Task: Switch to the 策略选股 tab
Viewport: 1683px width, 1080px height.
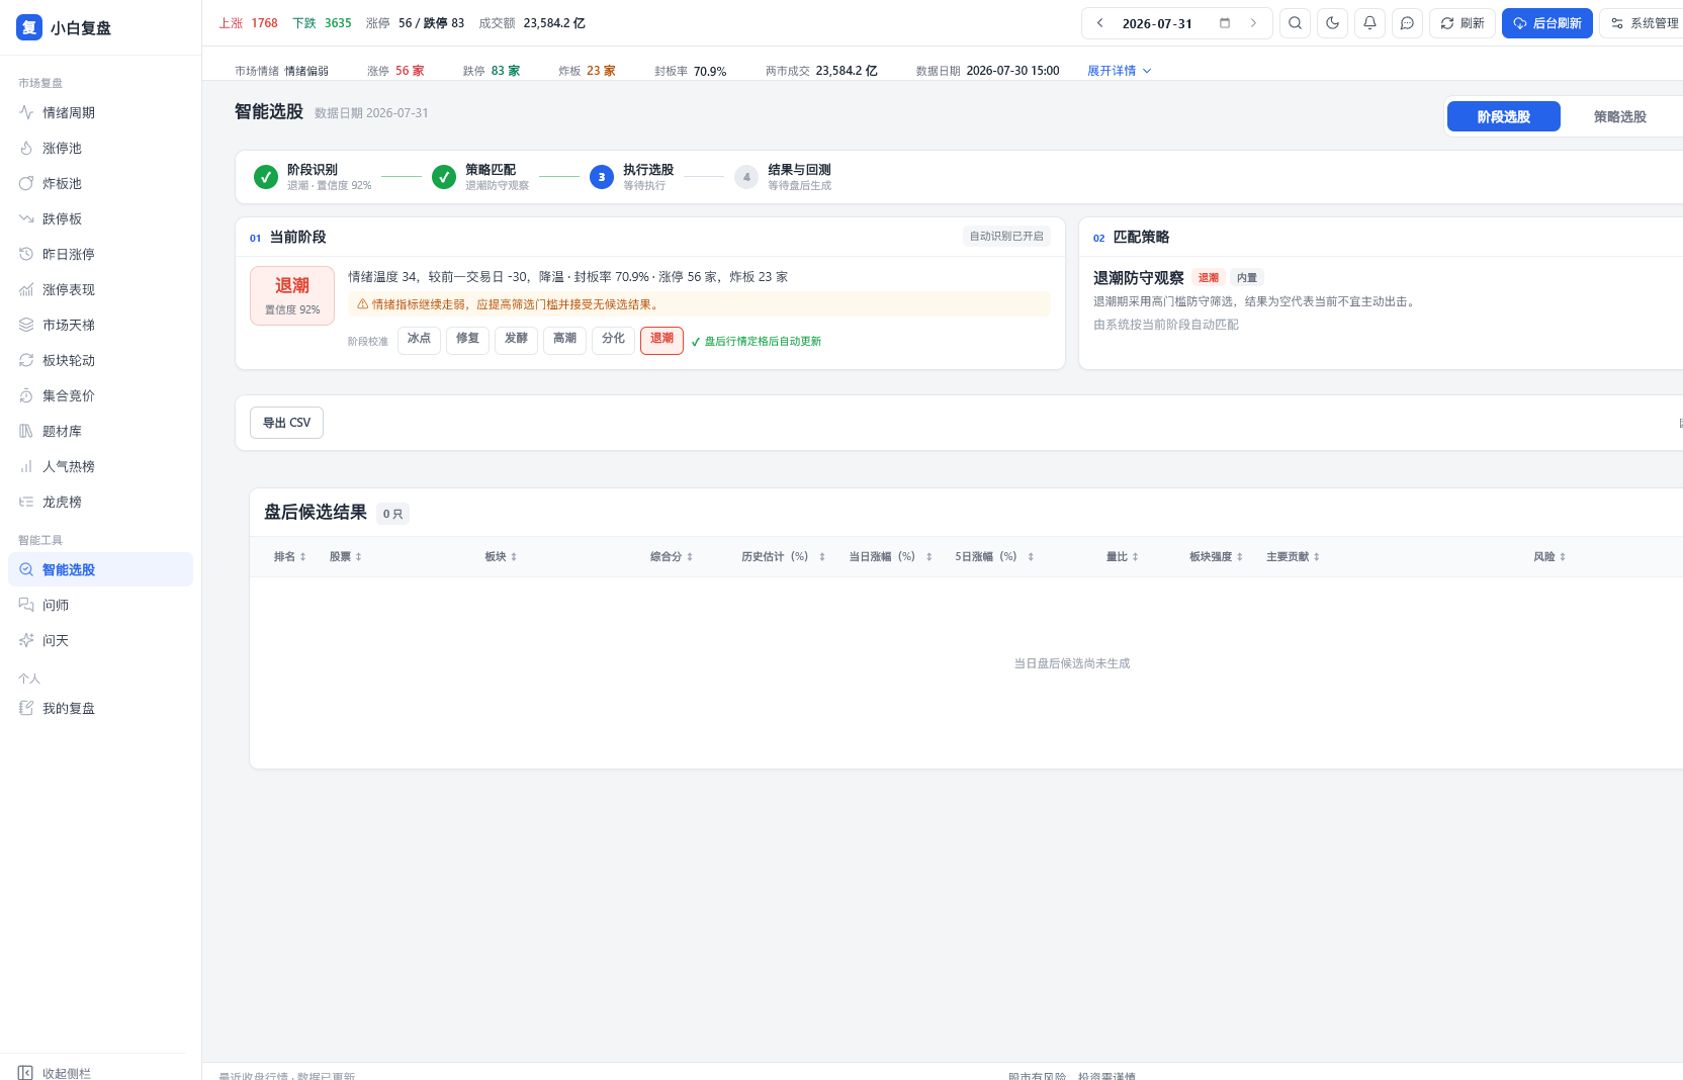Action: point(1620,117)
